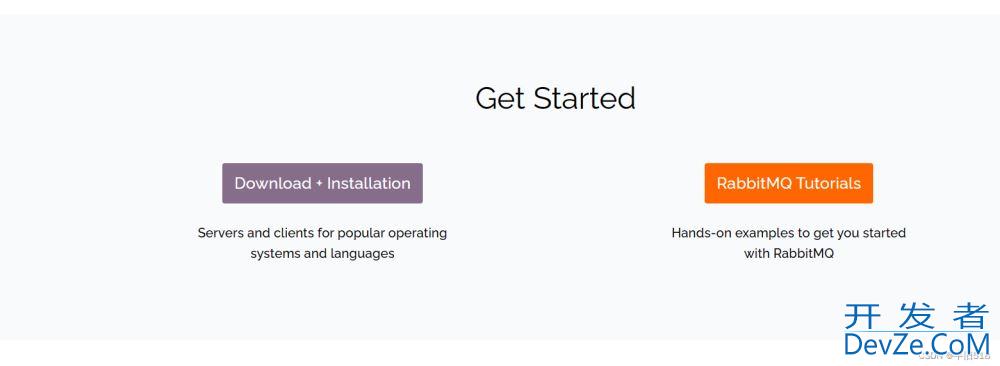
Task: Click the word "Servers" in the left description
Action: tap(219, 233)
